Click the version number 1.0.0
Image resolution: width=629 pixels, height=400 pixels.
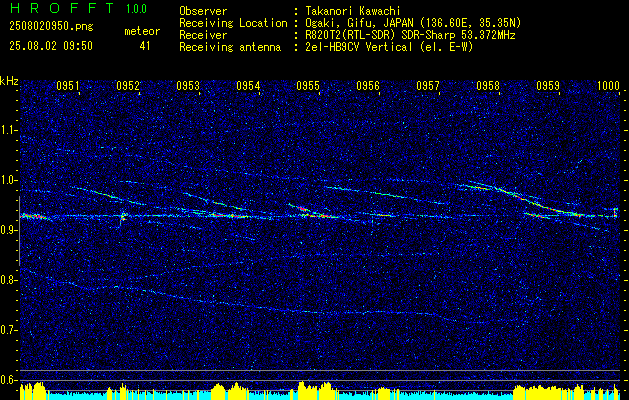136,8
